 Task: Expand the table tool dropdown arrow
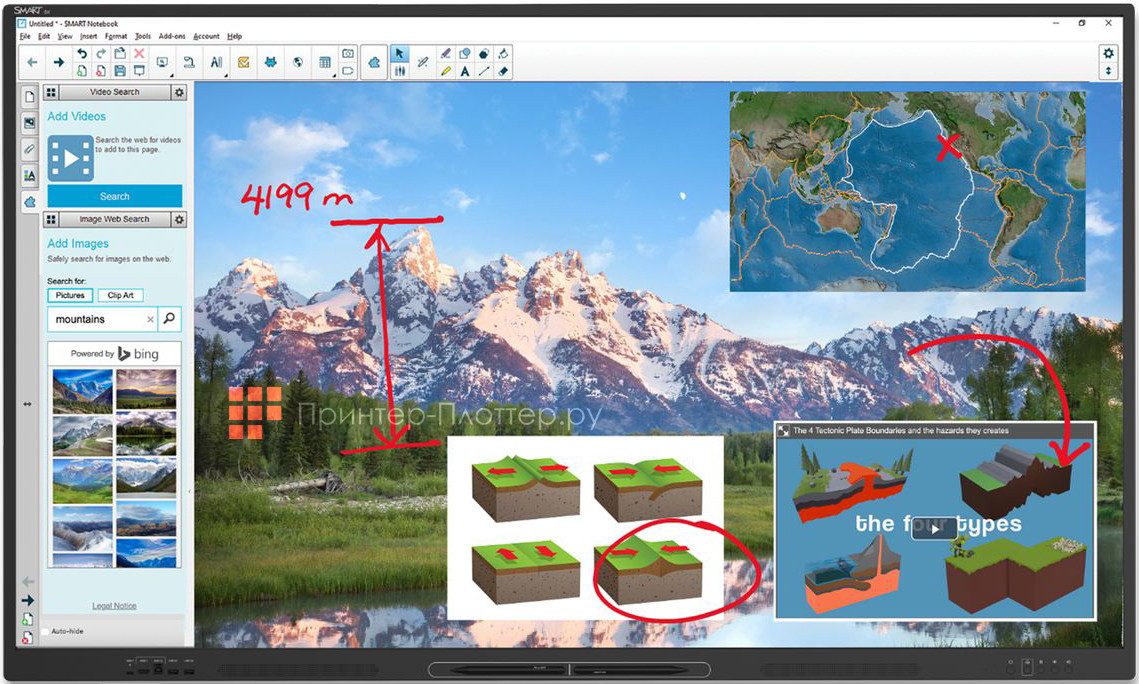coord(334,73)
